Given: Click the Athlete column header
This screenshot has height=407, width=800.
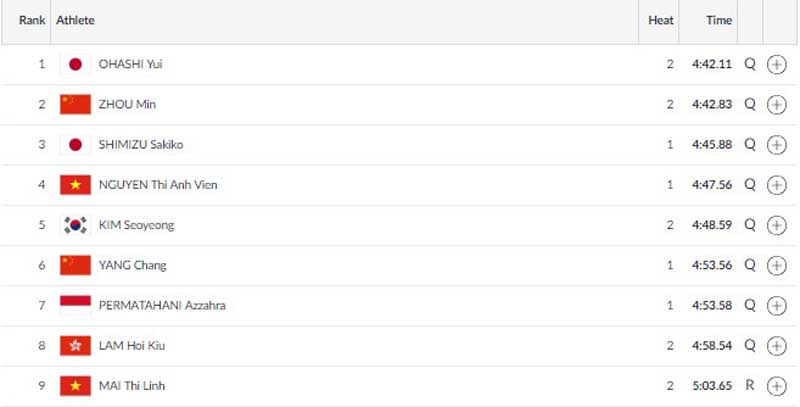Looking at the screenshot, I should (x=76, y=20).
